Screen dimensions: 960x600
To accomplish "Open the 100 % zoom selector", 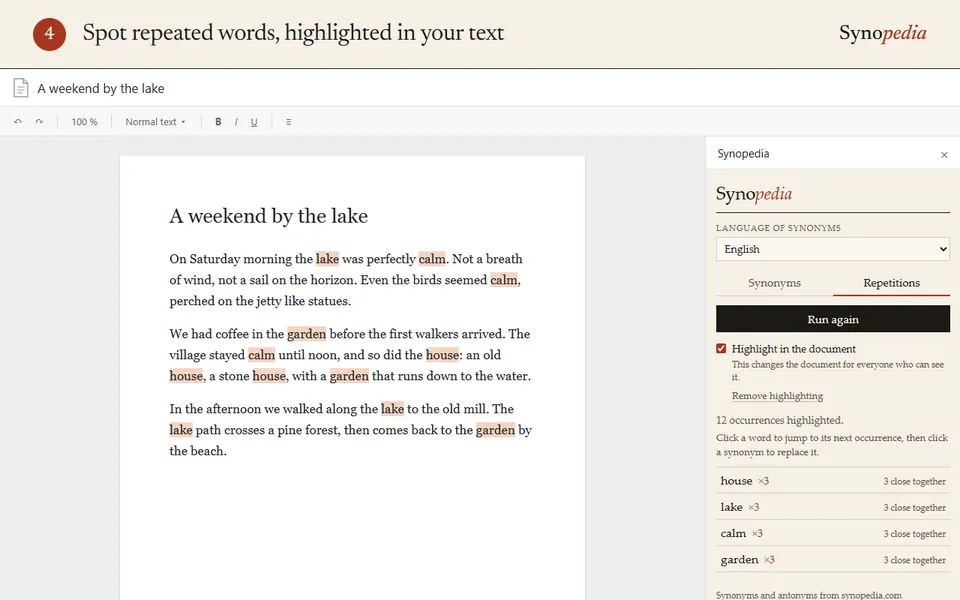I will [84, 122].
